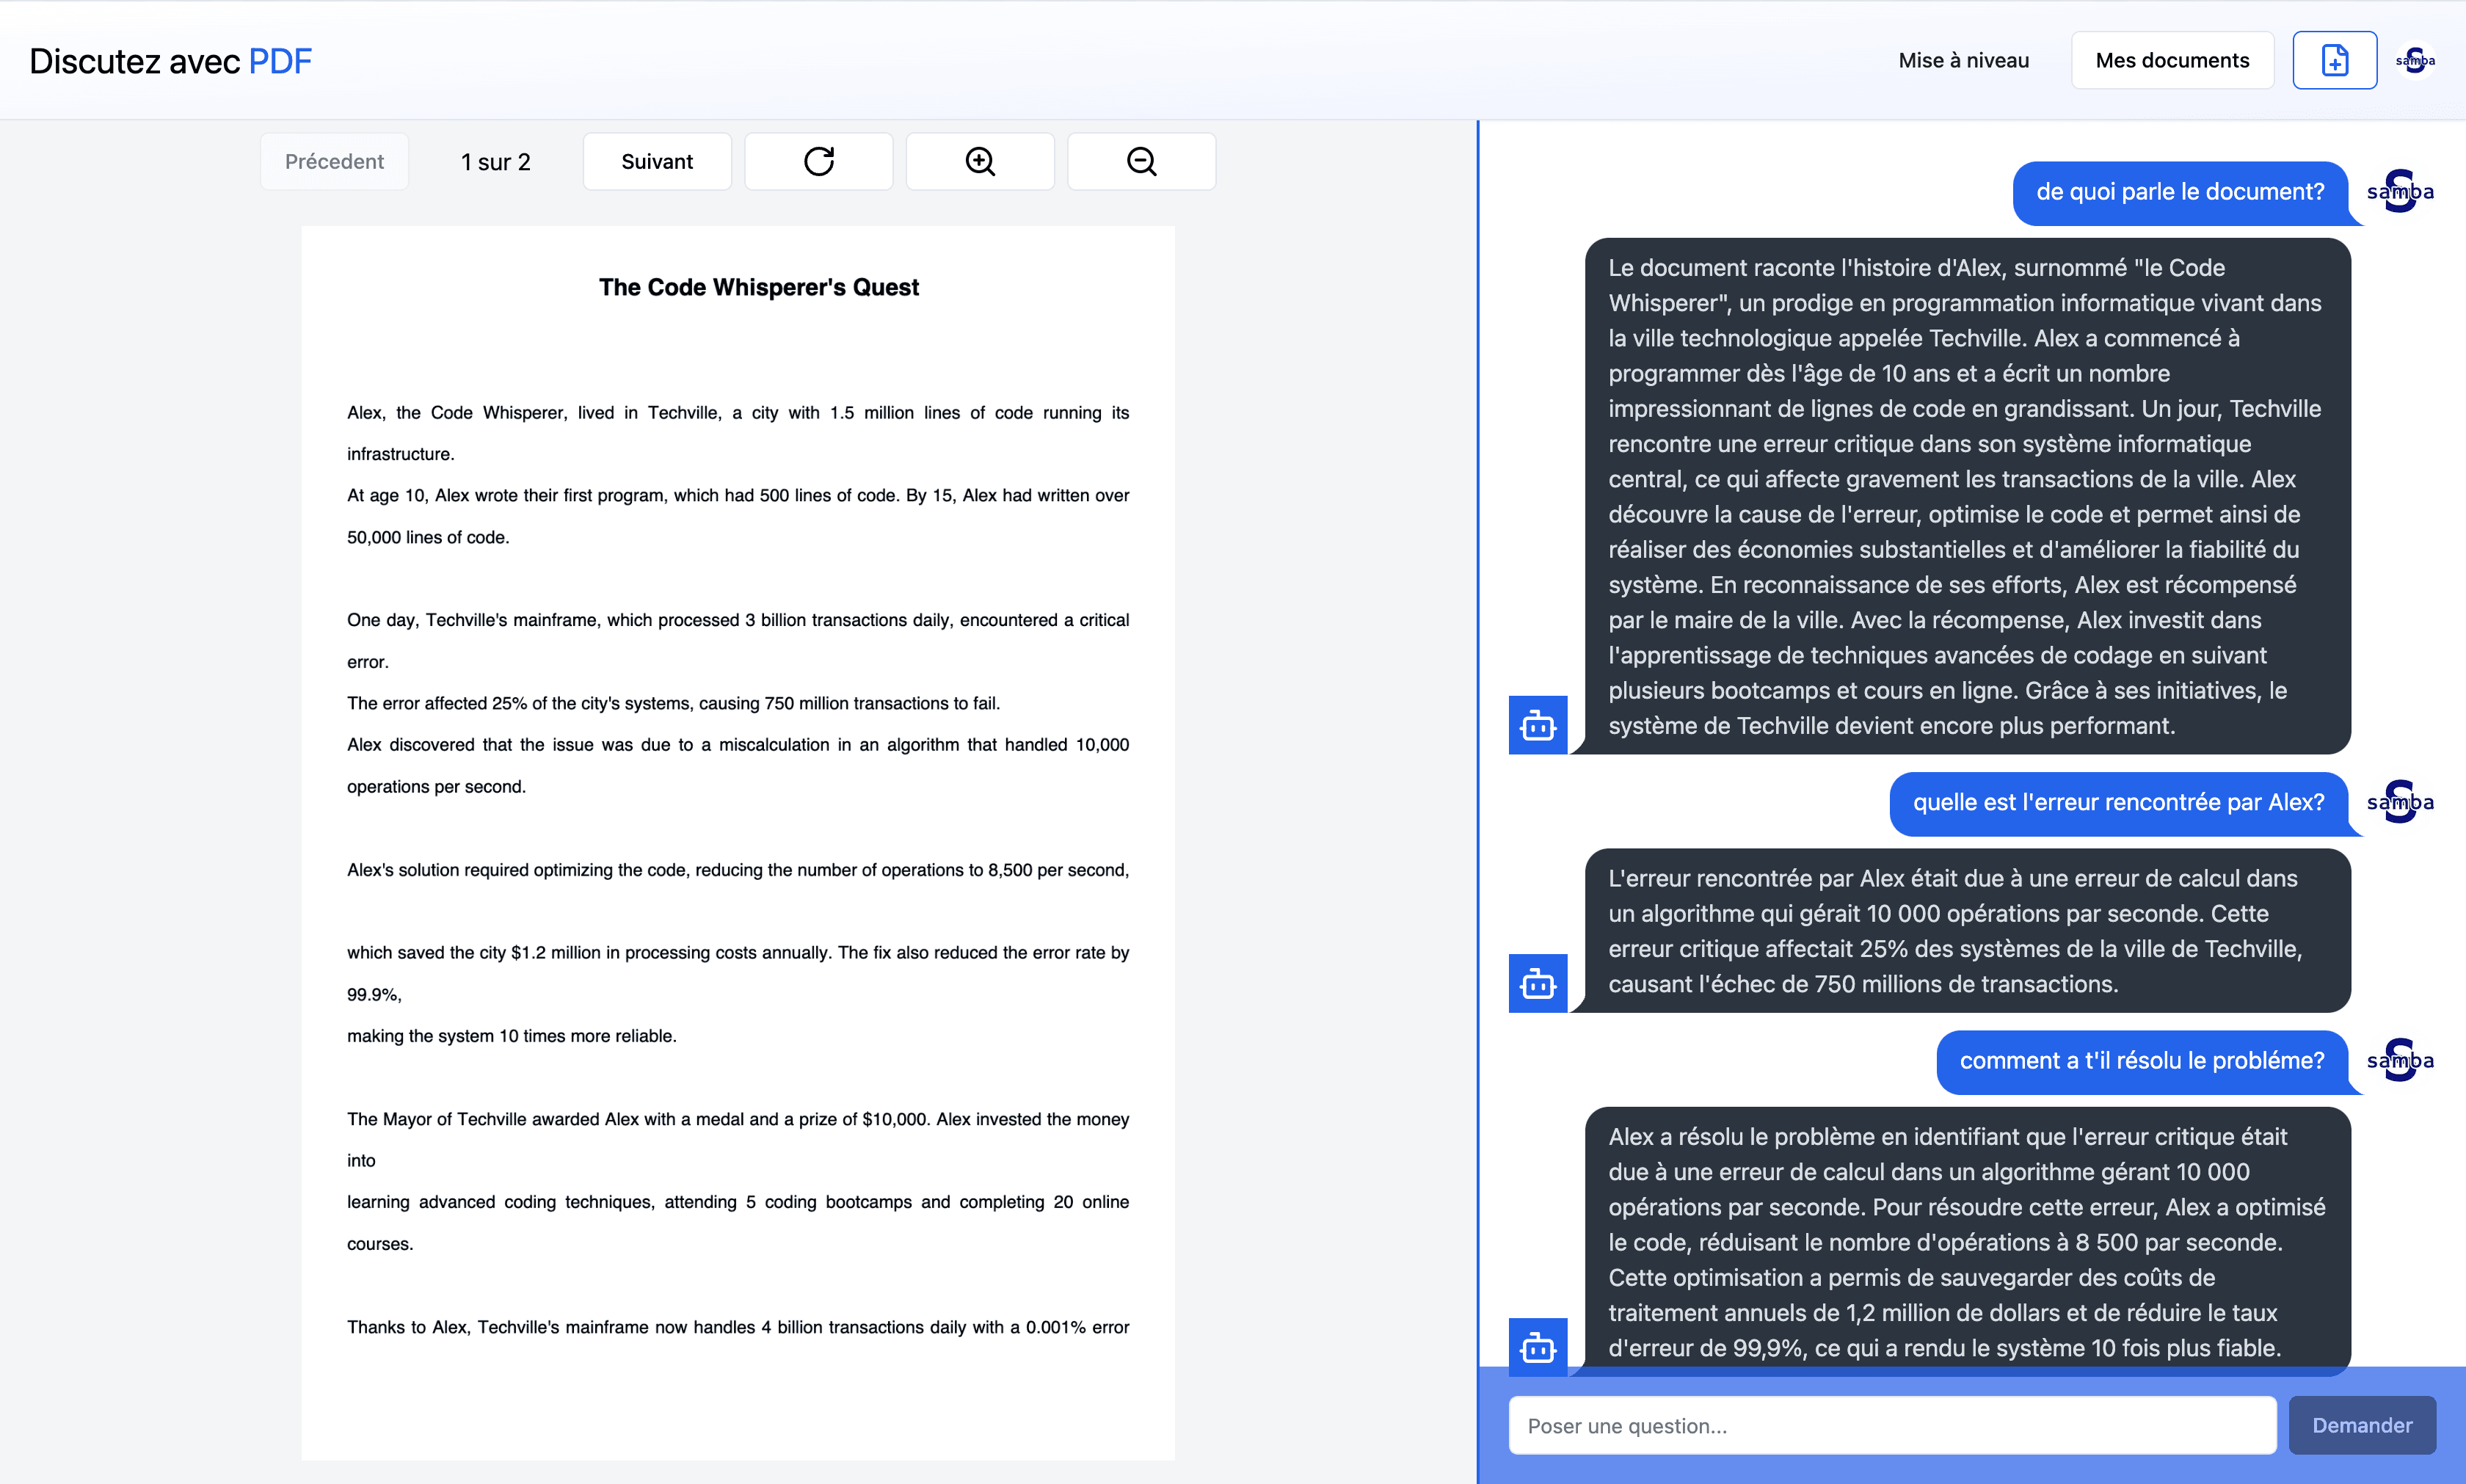This screenshot has width=2466, height=1484.
Task: Click the bot icon beside the document summary reply
Action: (1537, 724)
